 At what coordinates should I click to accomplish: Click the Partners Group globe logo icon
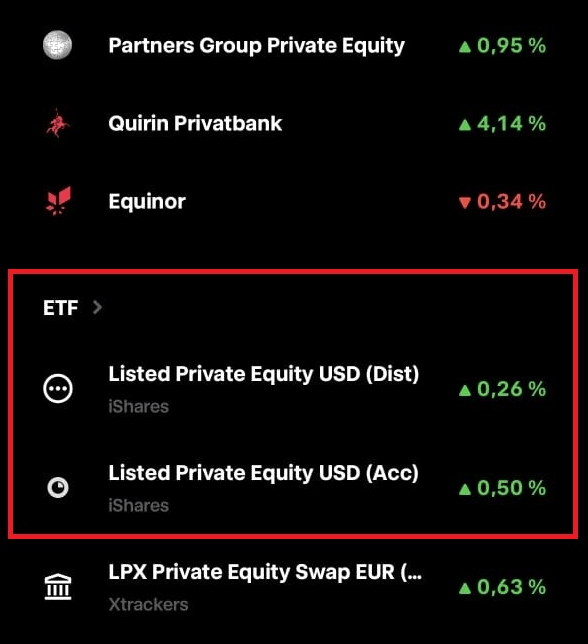[57, 45]
